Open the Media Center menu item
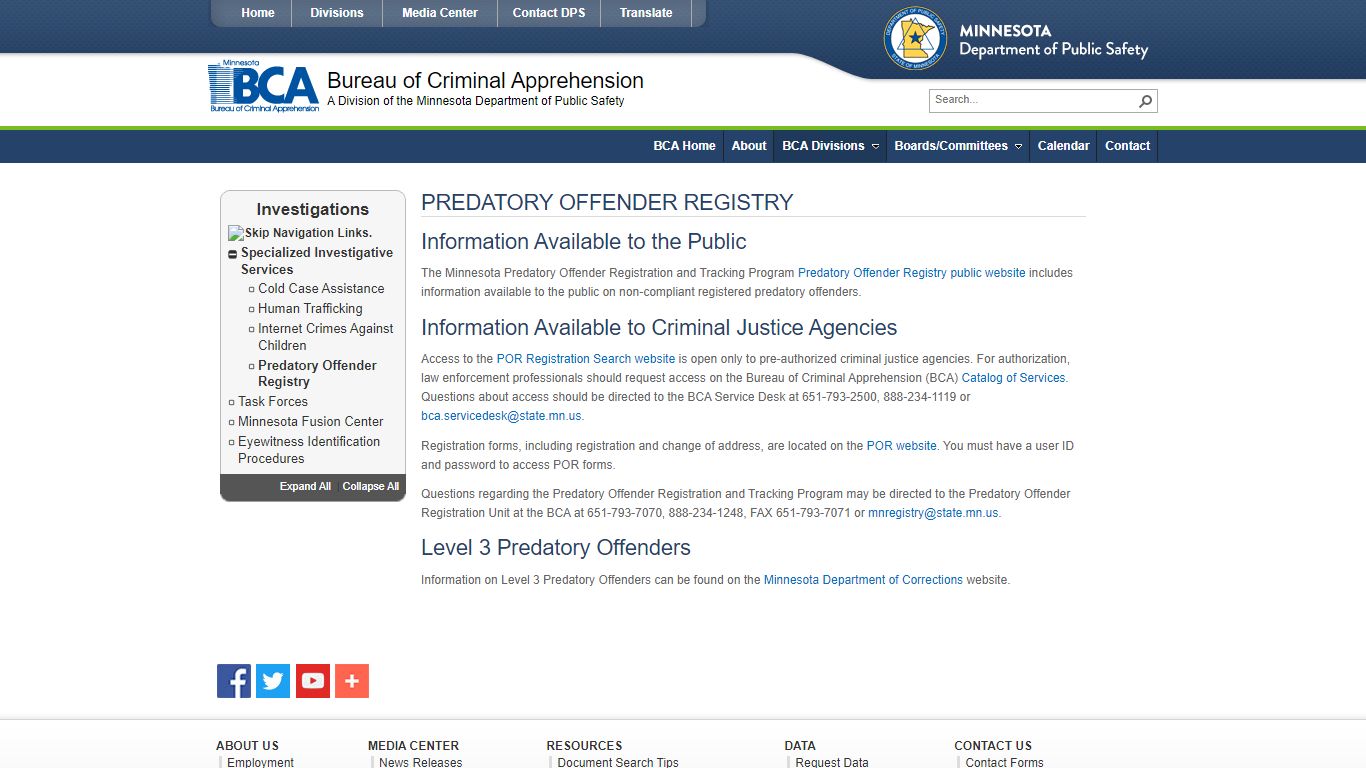Image resolution: width=1366 pixels, height=768 pixels. pyautogui.click(x=440, y=13)
